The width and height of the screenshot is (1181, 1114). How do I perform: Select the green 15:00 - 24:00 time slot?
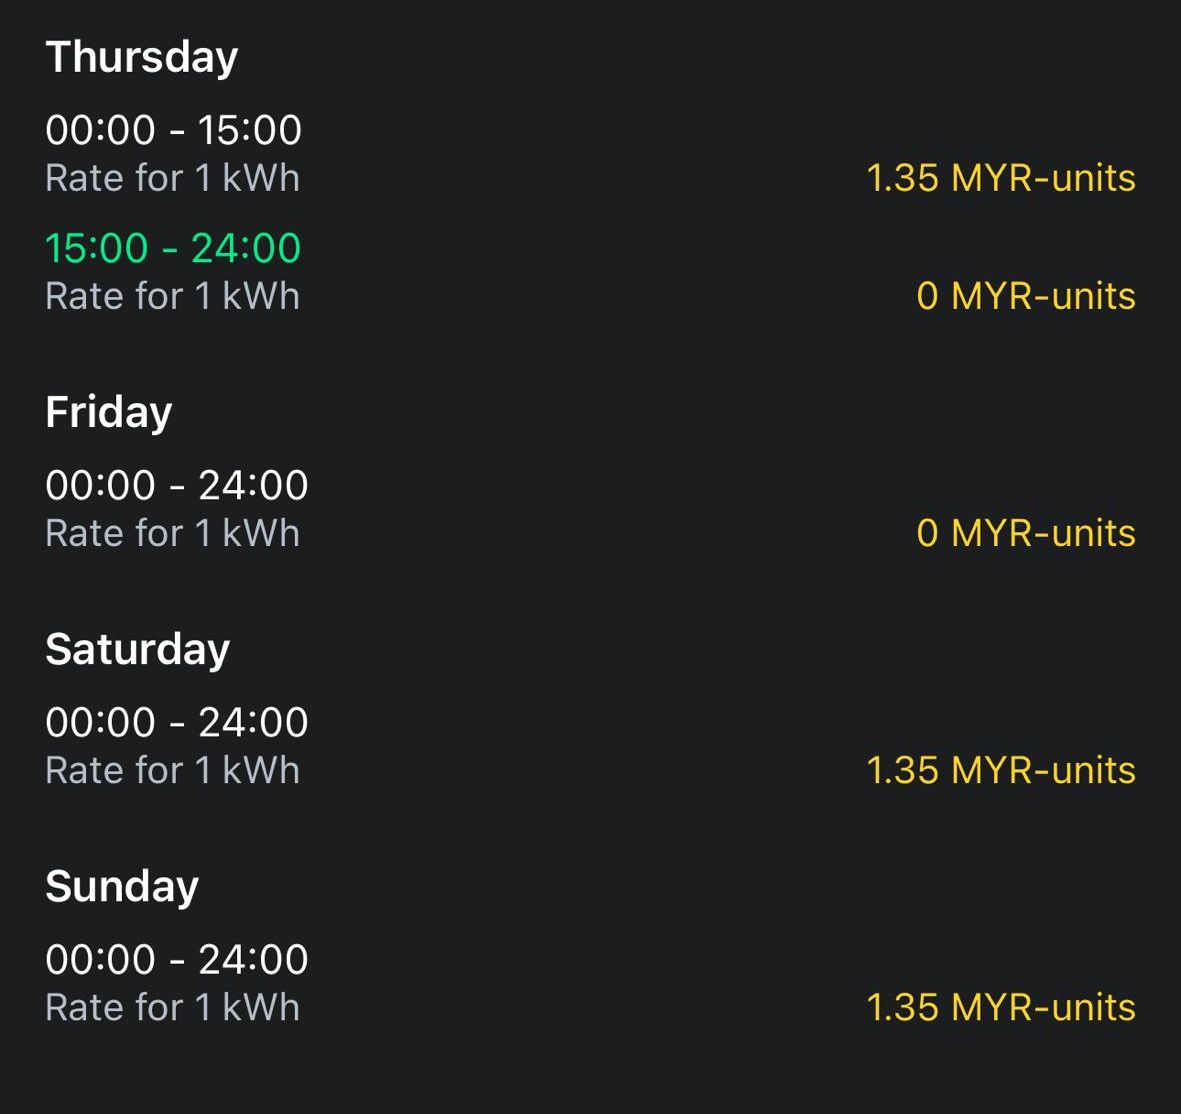173,248
